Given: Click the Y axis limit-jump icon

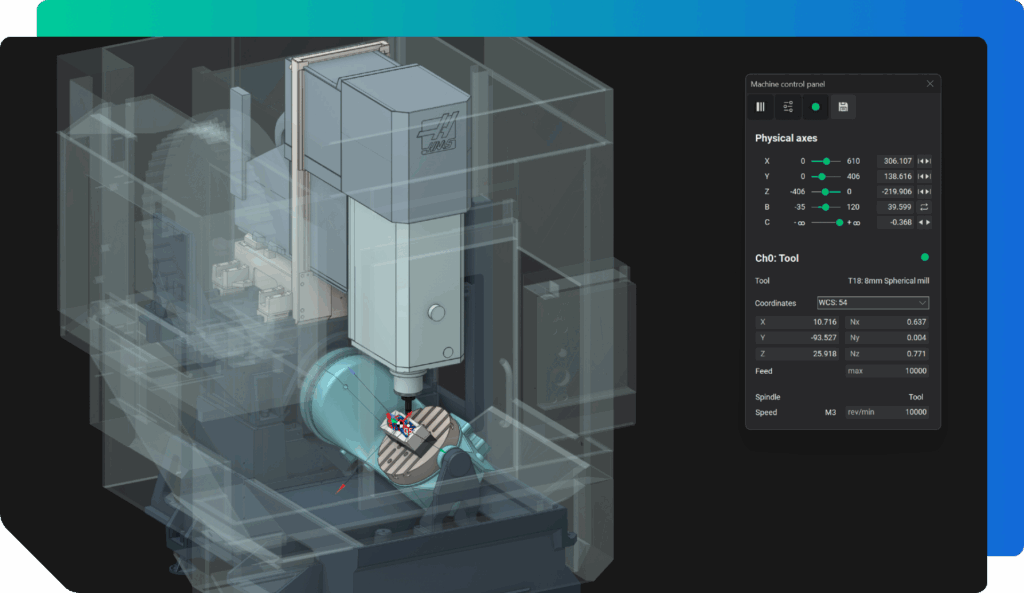Looking at the screenshot, I should tap(925, 176).
